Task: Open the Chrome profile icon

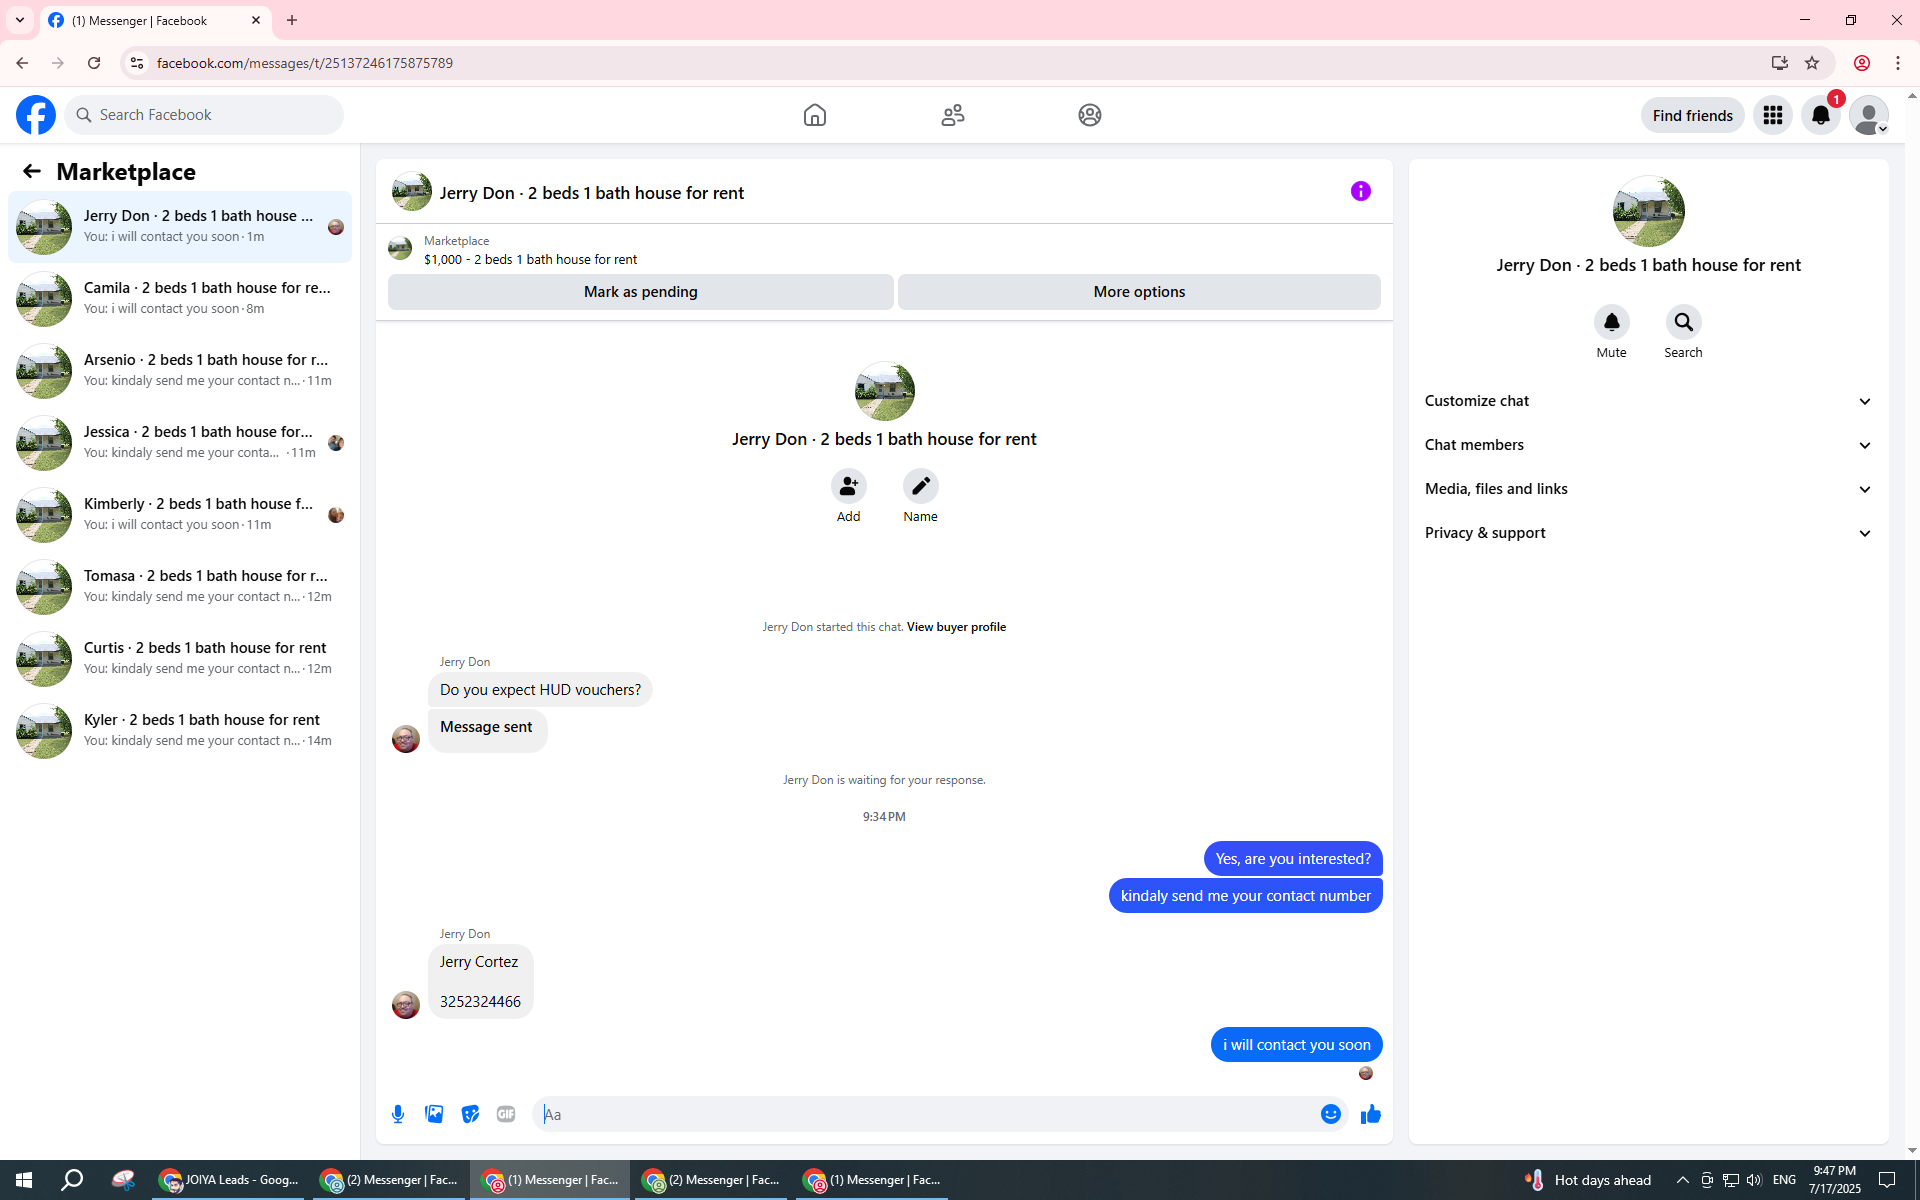Action: coord(1862,63)
